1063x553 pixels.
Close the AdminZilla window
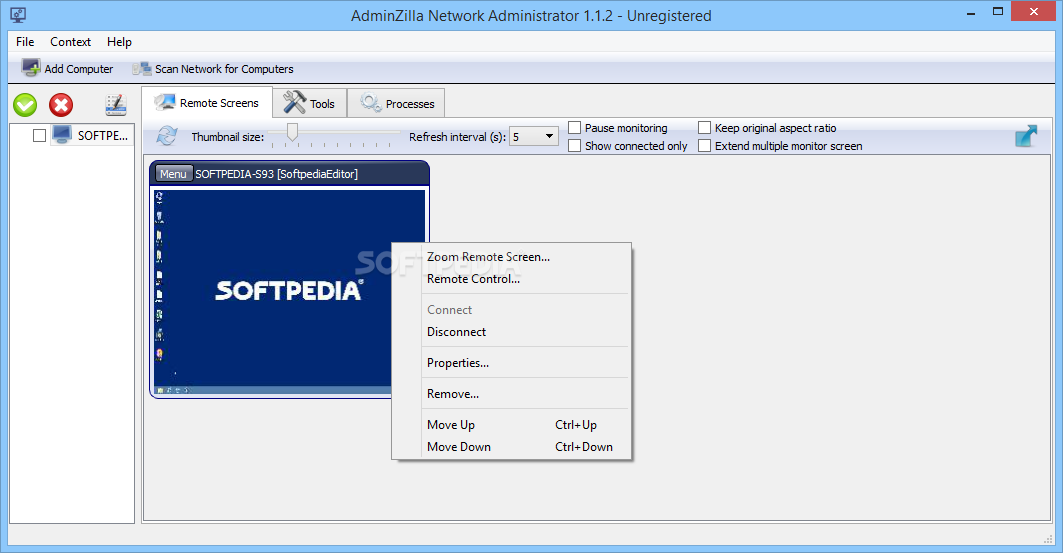(1034, 12)
